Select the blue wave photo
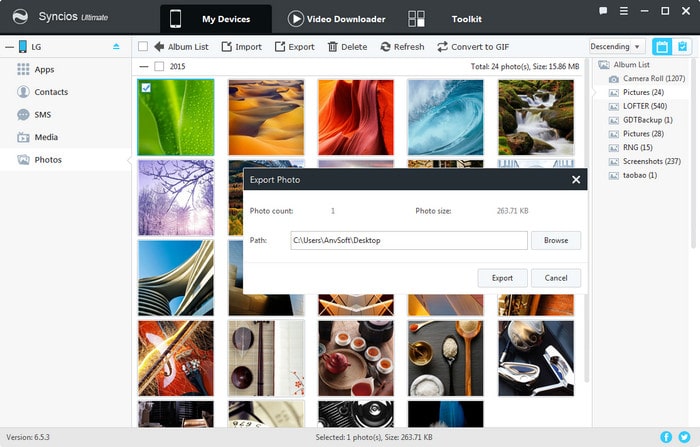The width and height of the screenshot is (700, 447). coord(446,117)
